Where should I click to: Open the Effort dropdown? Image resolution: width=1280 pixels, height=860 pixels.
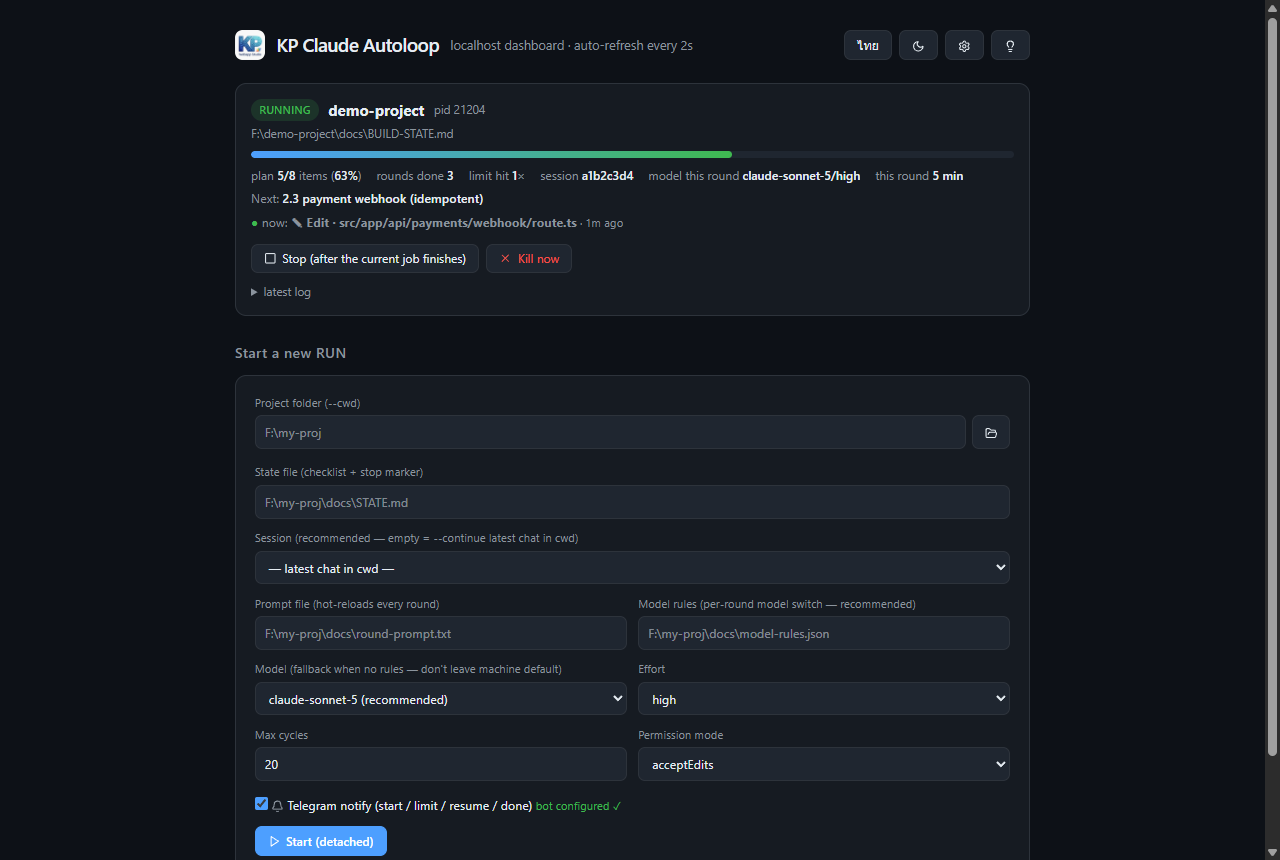click(x=824, y=699)
